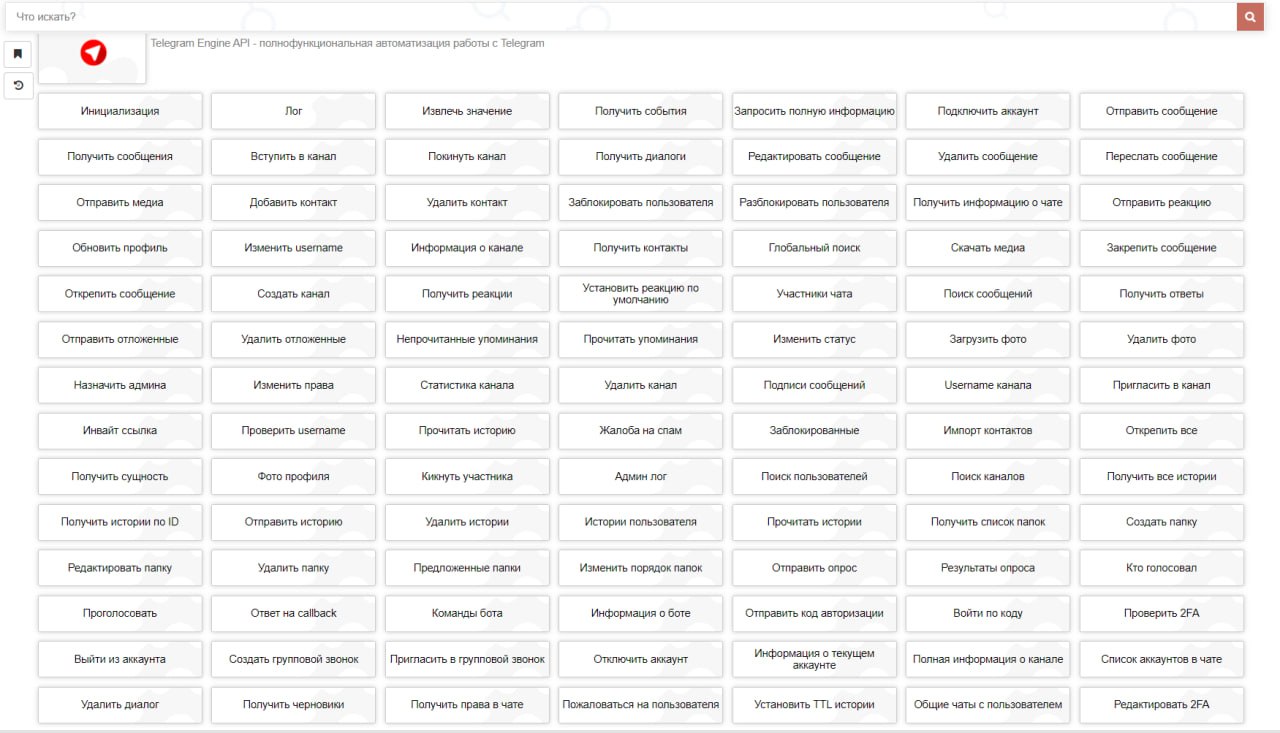The image size is (1280, 733).
Task: Click 'Отправить медиа' tile
Action: click(120, 202)
